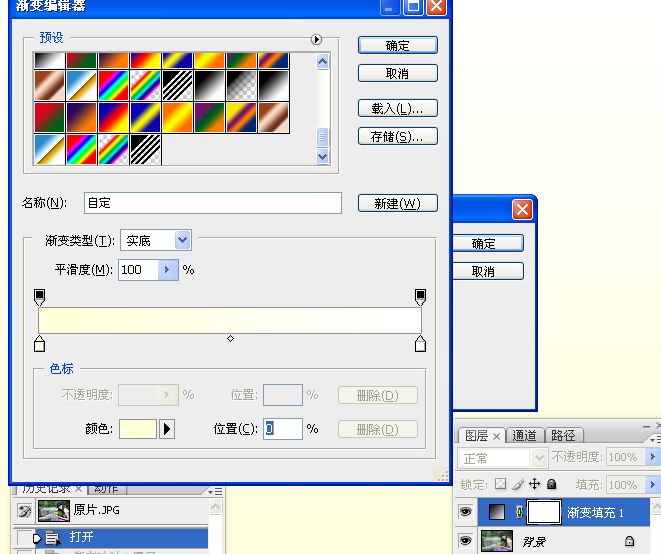
Task: Hide the 背景 layer visibility eye
Action: tap(465, 540)
